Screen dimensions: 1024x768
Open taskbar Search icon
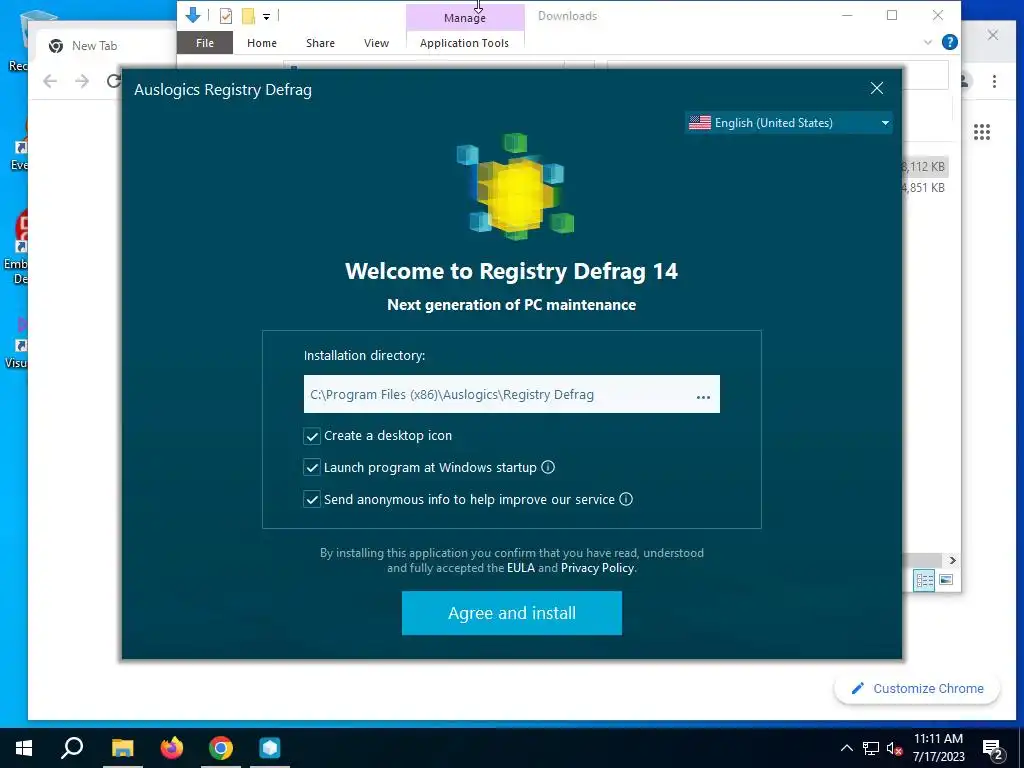(72, 748)
